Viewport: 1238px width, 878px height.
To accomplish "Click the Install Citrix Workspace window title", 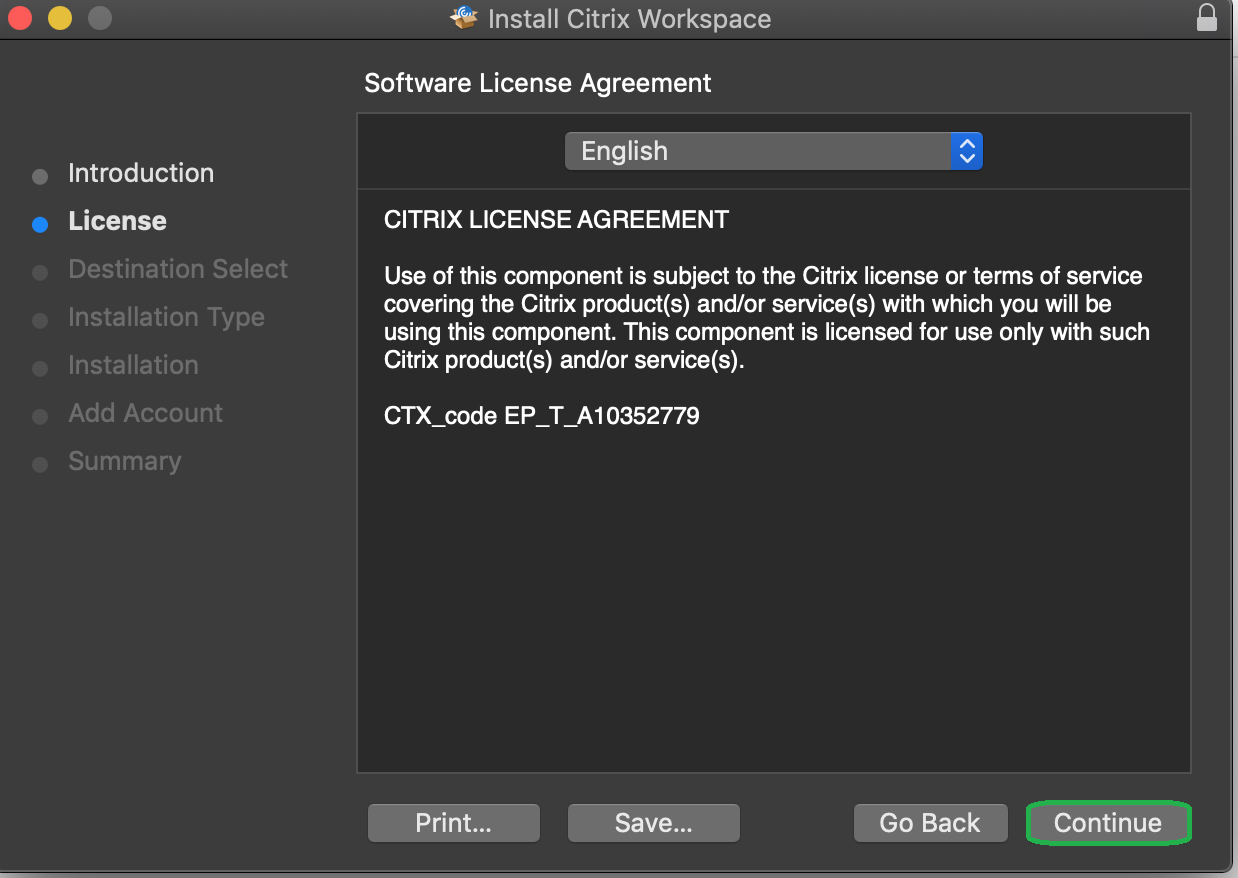I will click(x=629, y=18).
